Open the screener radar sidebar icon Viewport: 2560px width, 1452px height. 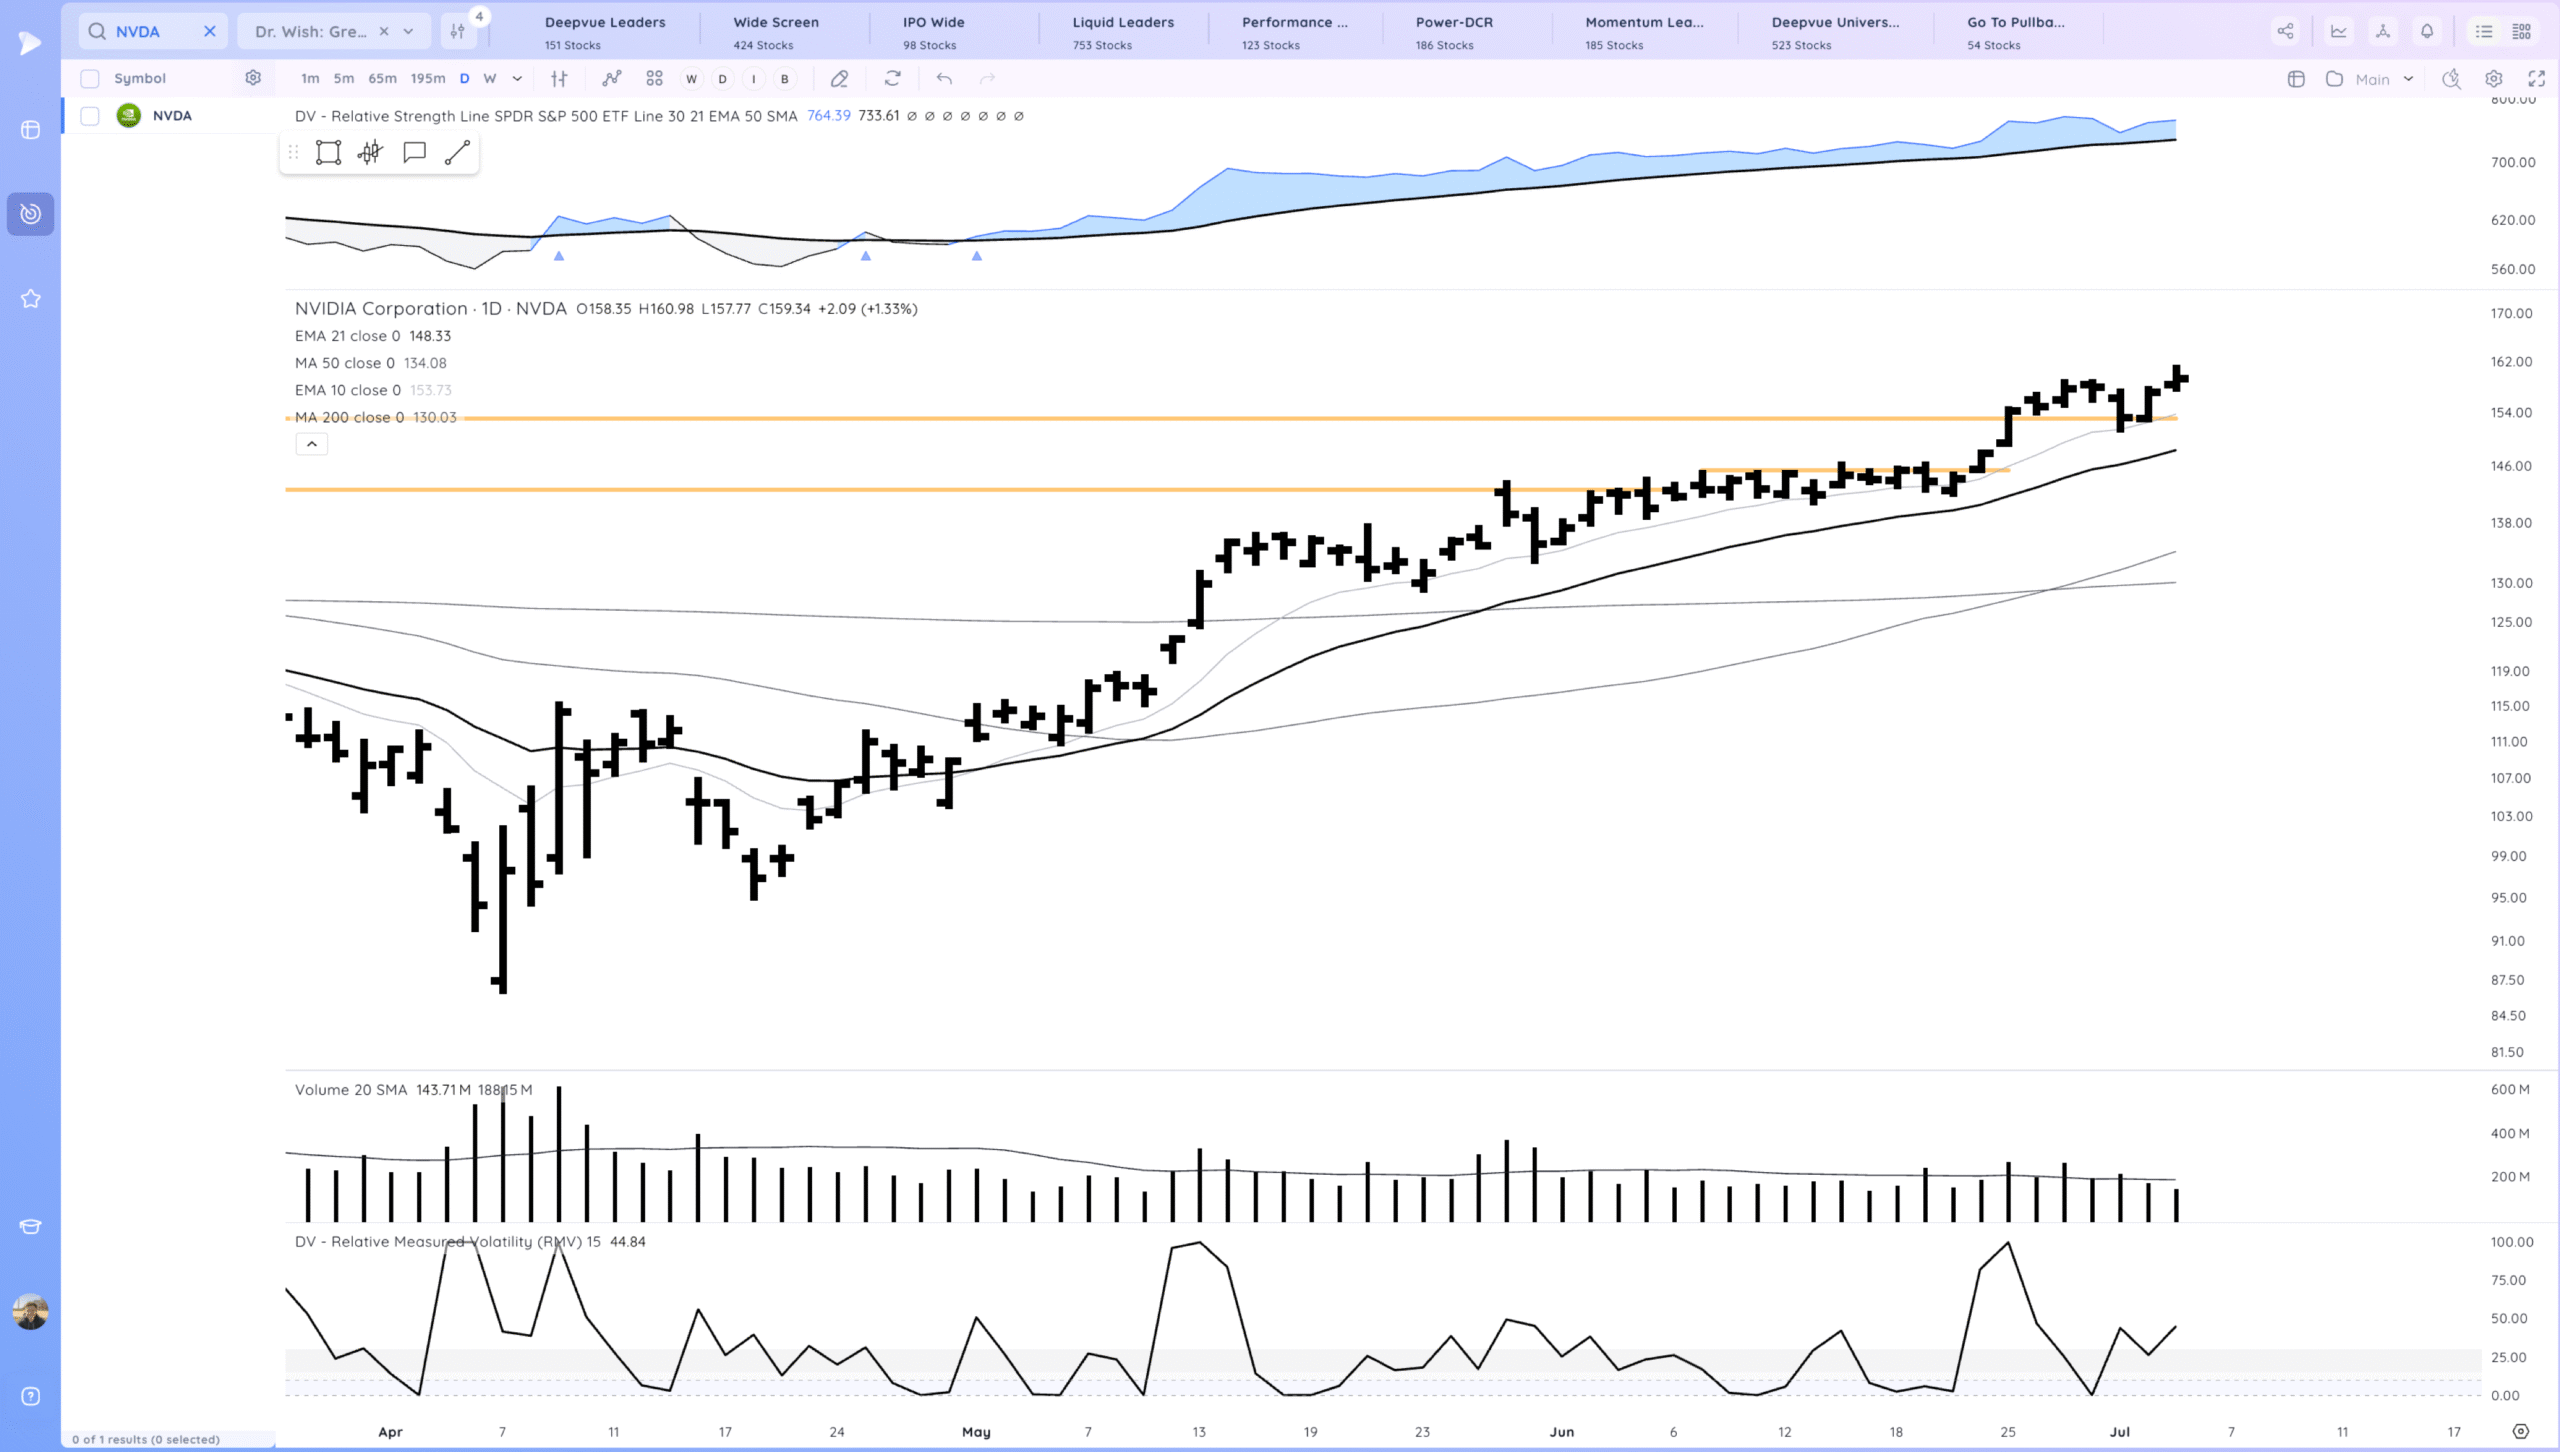[x=30, y=214]
